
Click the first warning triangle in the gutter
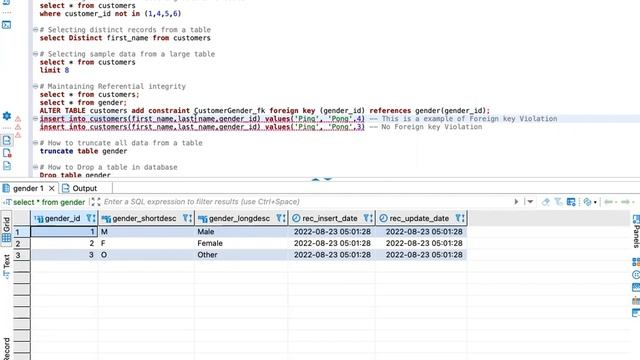point(18,119)
